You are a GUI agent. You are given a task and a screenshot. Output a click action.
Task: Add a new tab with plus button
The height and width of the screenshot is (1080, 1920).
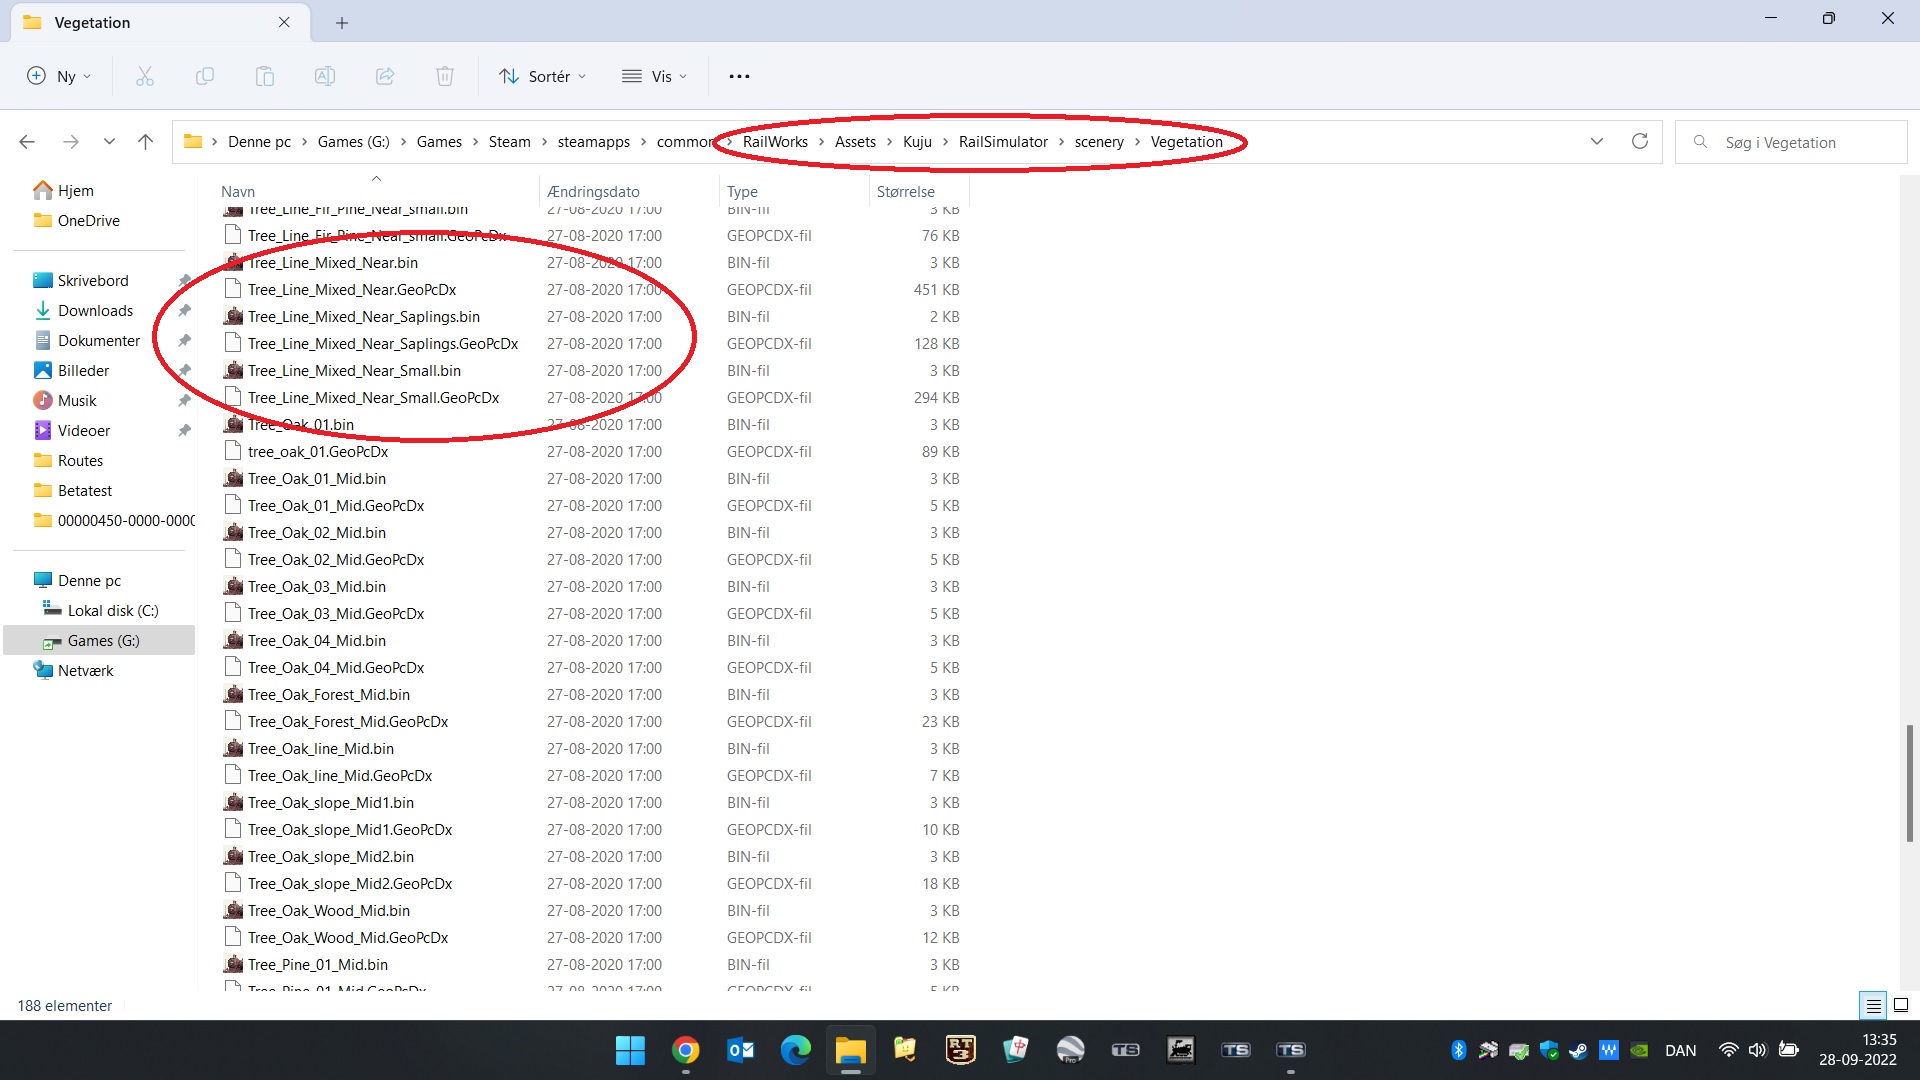pos(342,22)
